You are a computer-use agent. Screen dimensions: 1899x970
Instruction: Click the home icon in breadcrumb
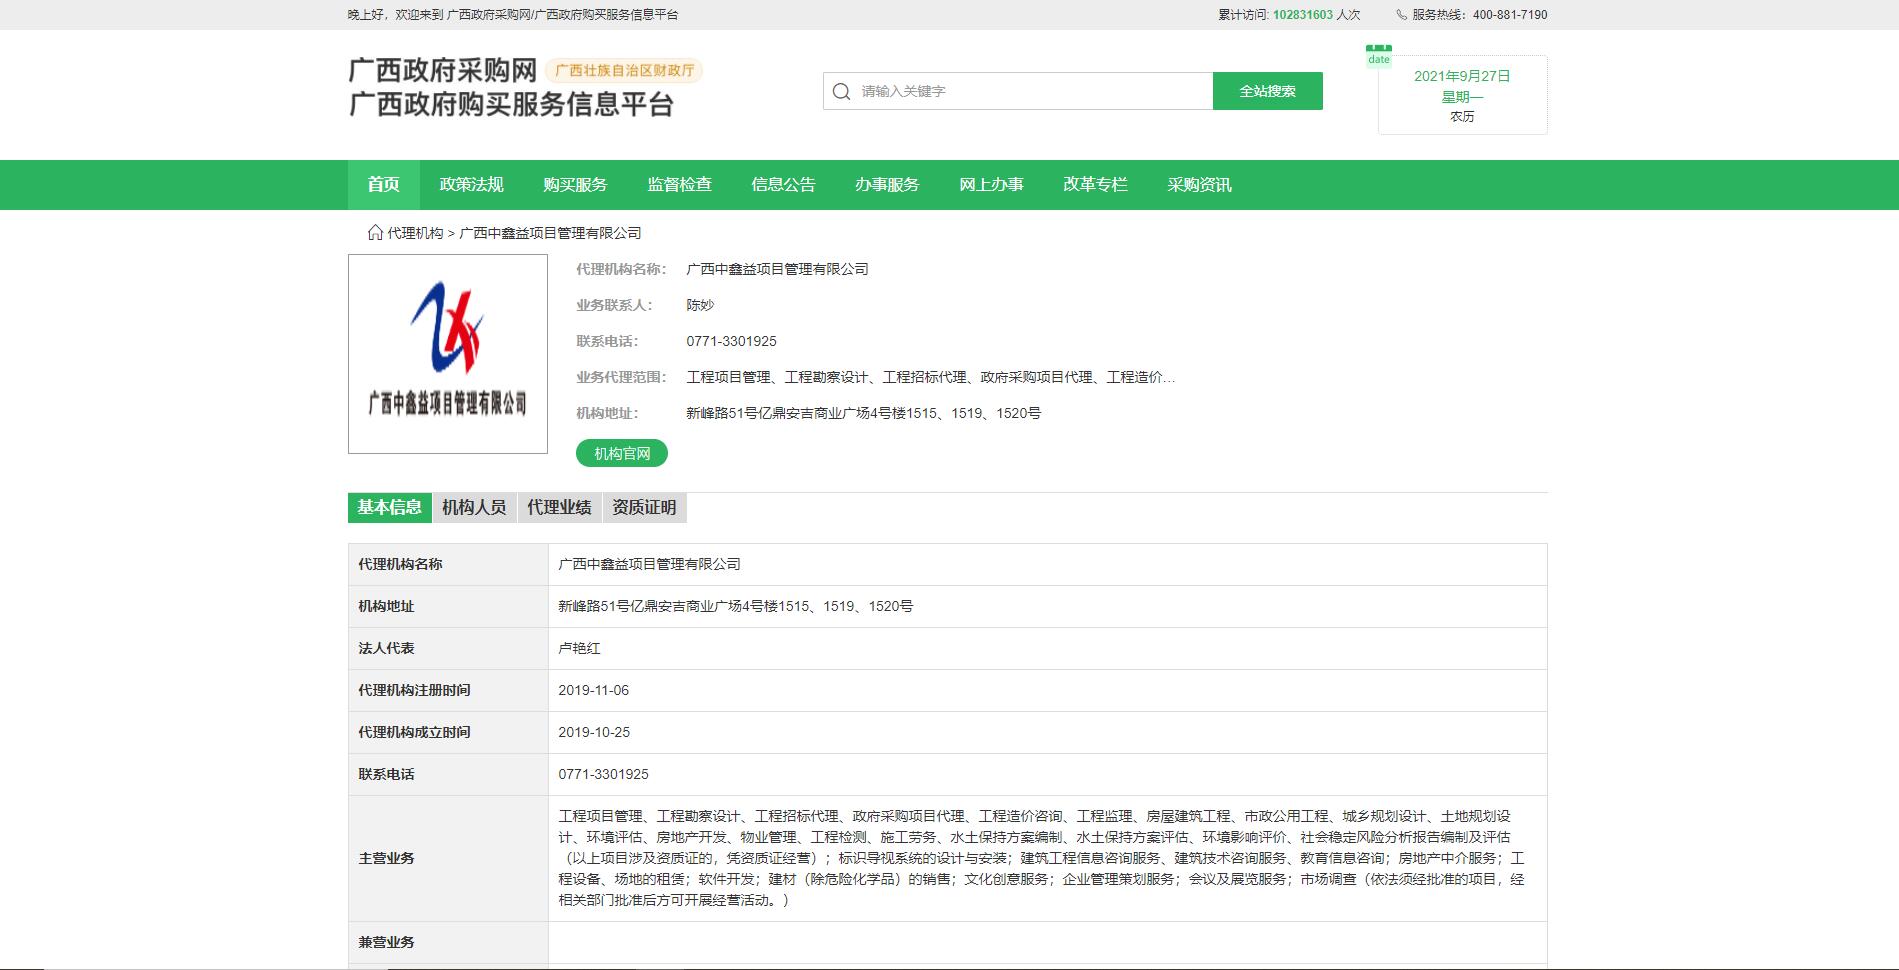[x=375, y=232]
